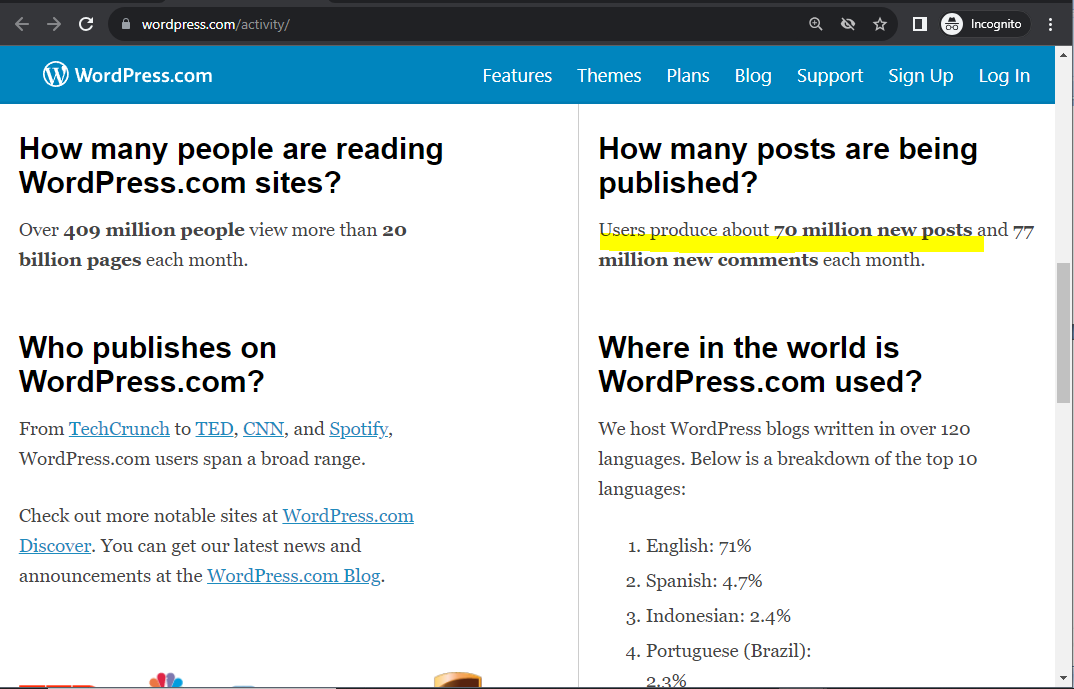Open the zoom magnifier icon in address bar
Screen dimensions: 1074x689
pos(815,24)
